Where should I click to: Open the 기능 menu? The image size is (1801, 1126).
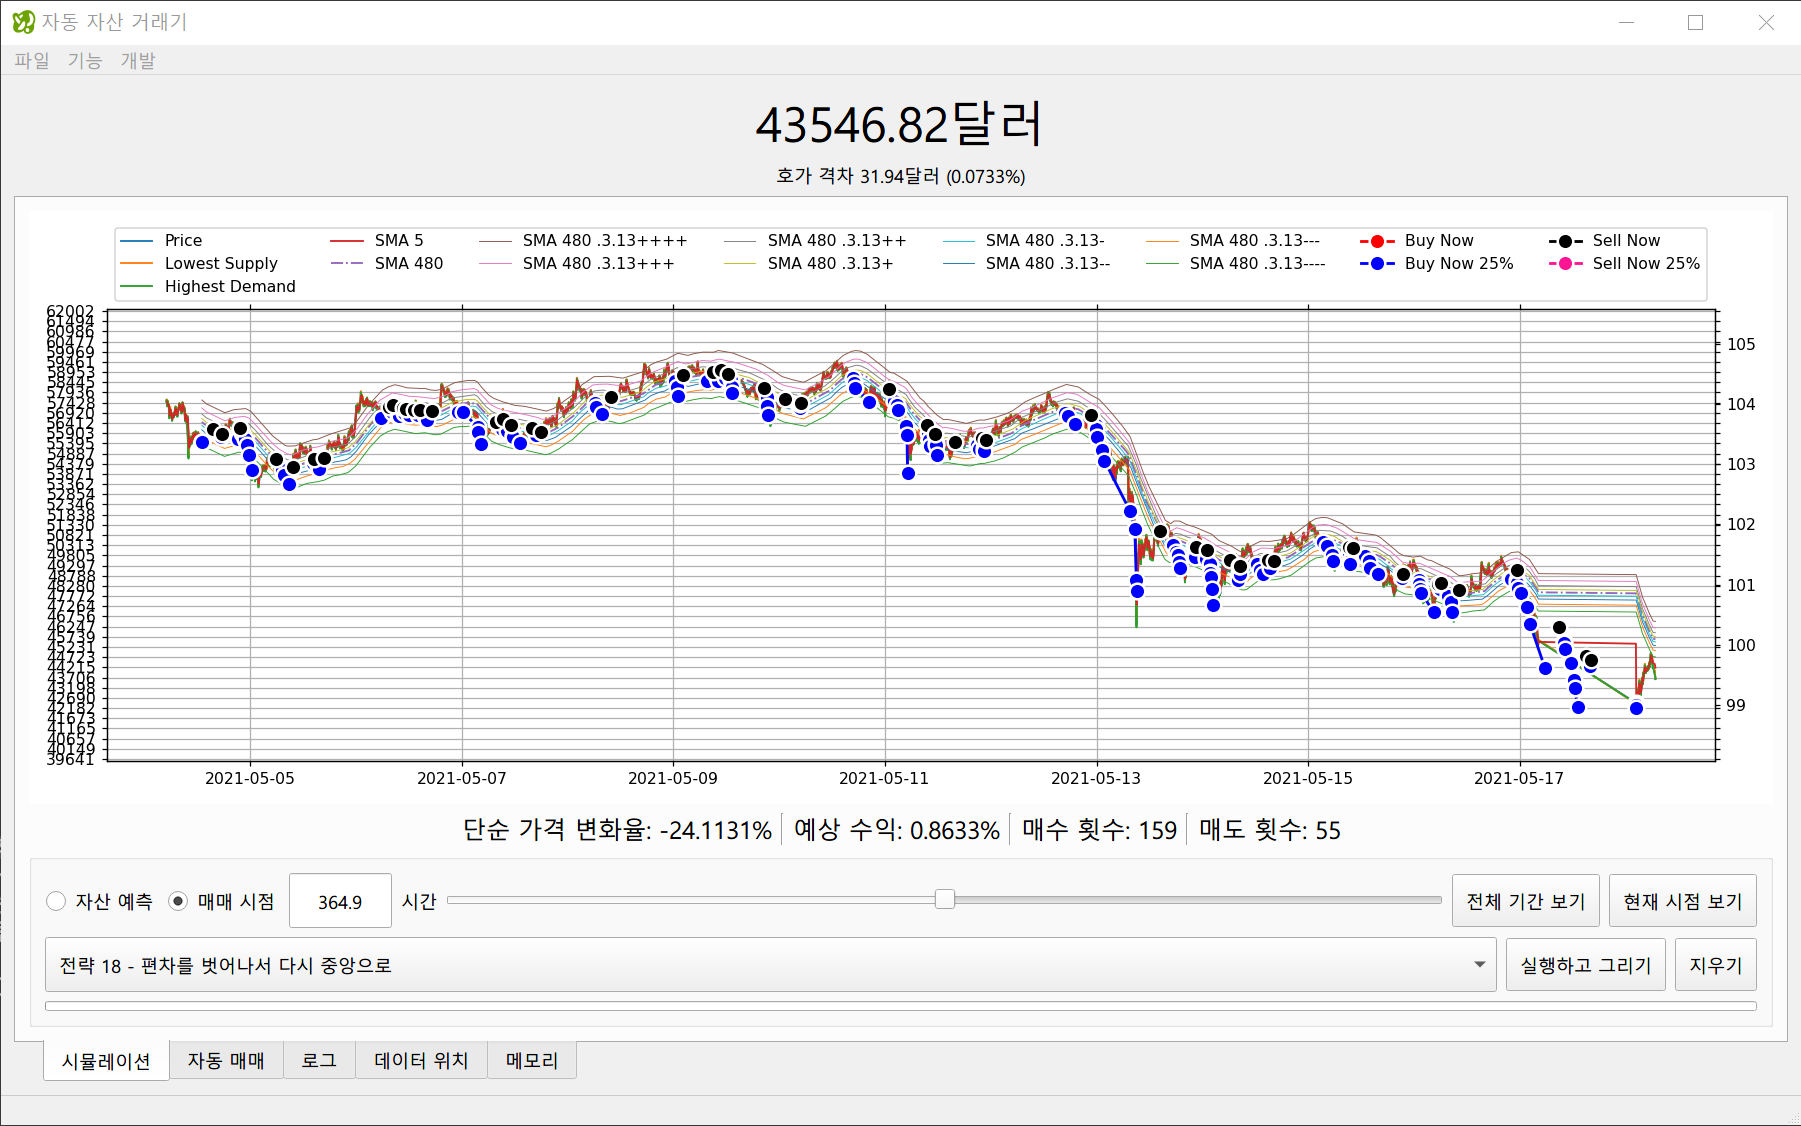(x=85, y=60)
